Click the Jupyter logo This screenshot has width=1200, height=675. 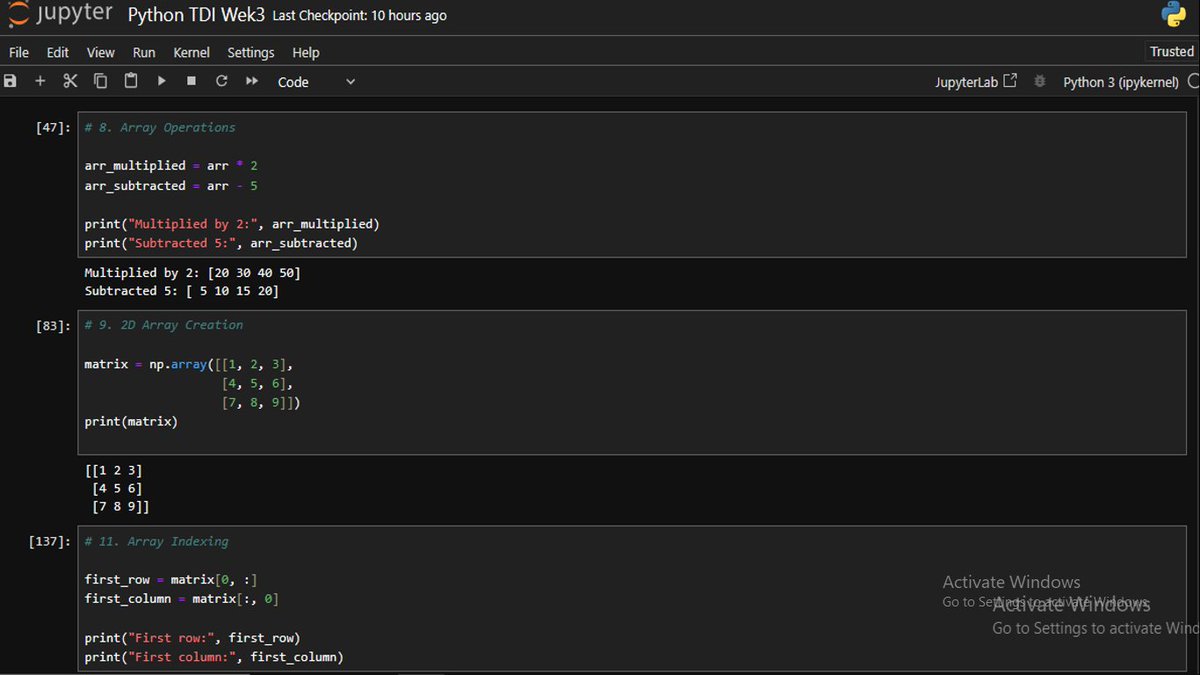tap(62, 15)
